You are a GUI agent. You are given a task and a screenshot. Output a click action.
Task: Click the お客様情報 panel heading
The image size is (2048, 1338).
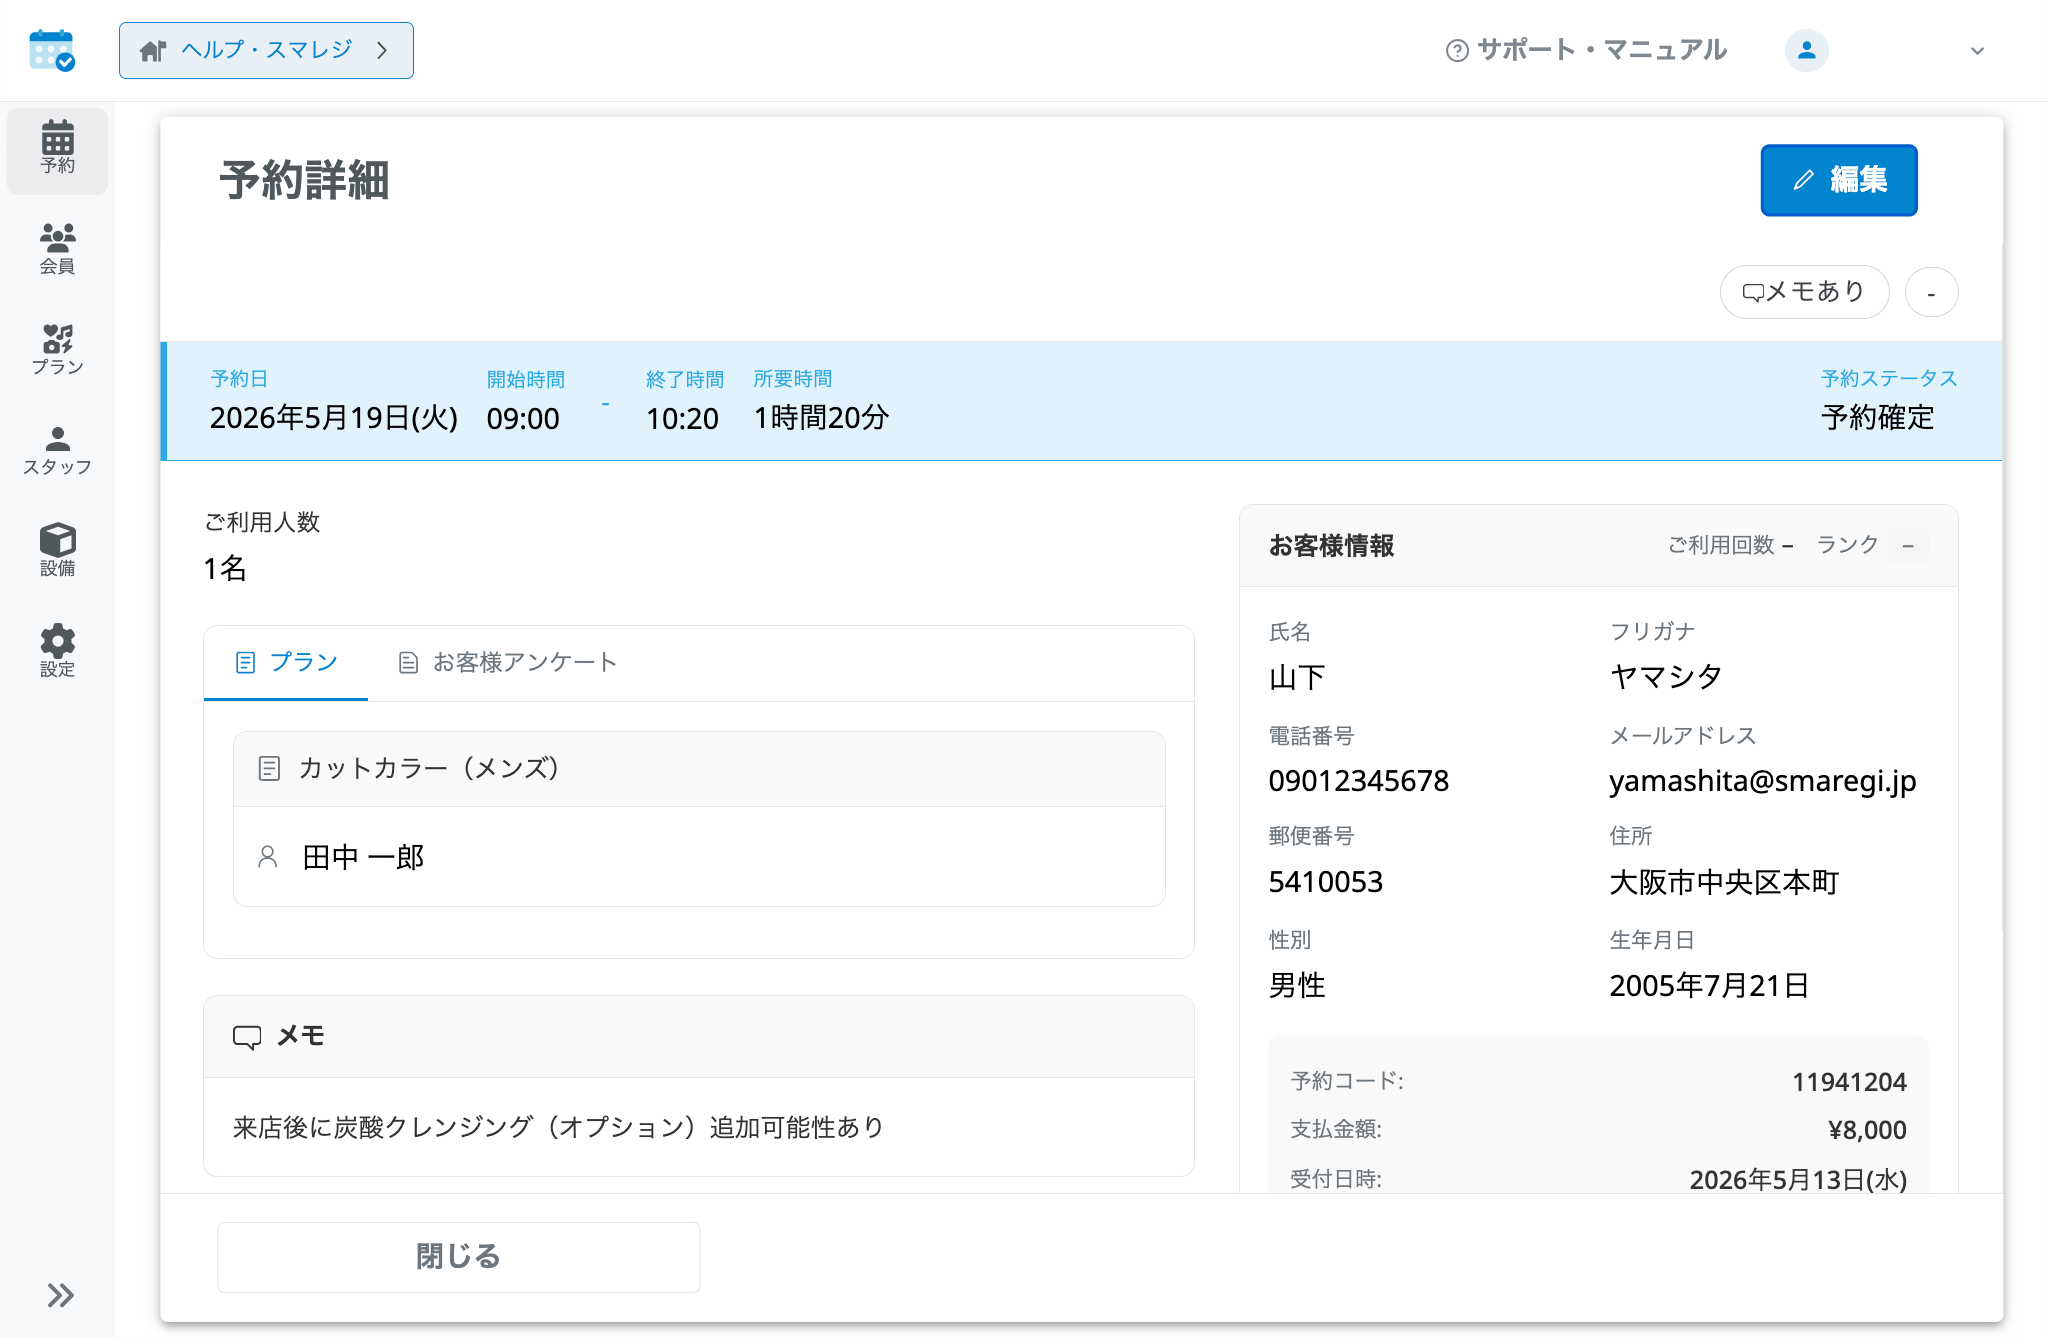tap(1331, 546)
